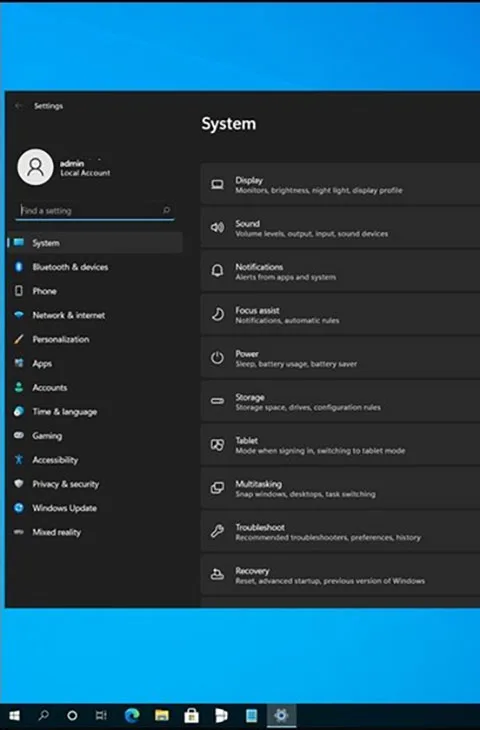The width and height of the screenshot is (480, 730).
Task: Click the Sound speaker icon
Action: tap(217, 227)
